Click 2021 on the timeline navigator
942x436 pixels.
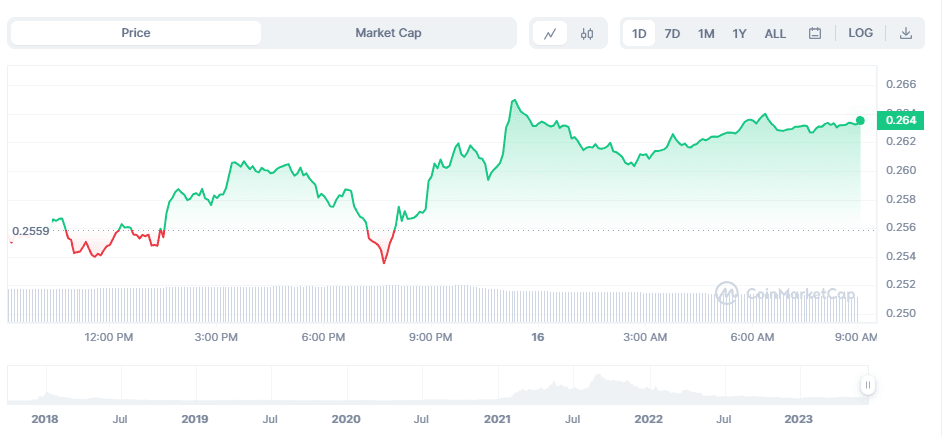pos(496,418)
